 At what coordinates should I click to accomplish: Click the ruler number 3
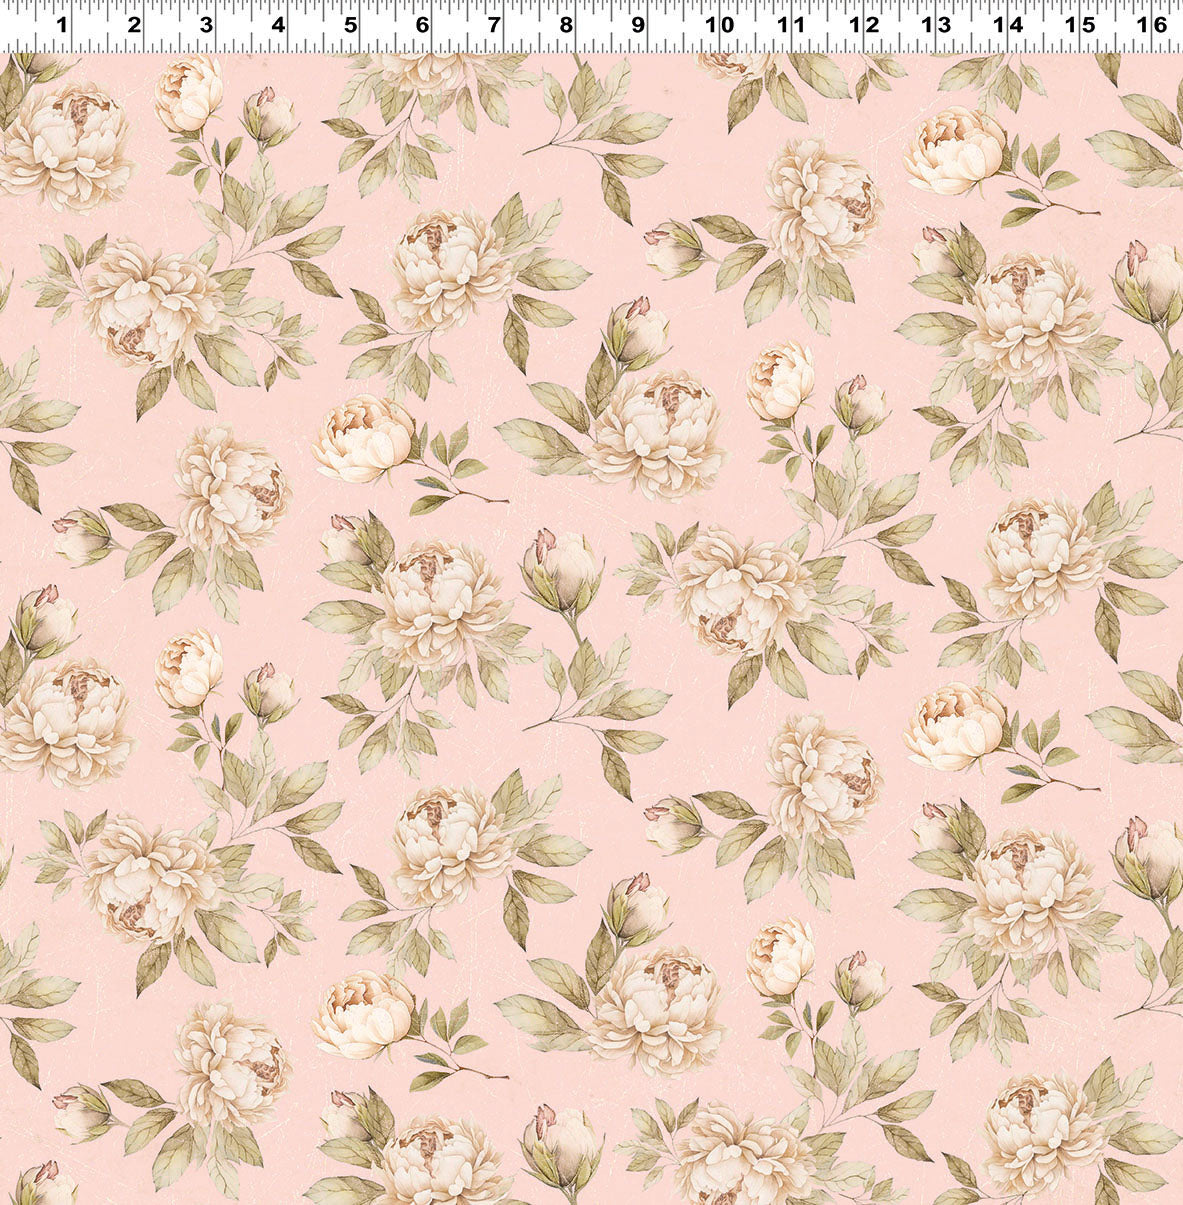point(206,25)
